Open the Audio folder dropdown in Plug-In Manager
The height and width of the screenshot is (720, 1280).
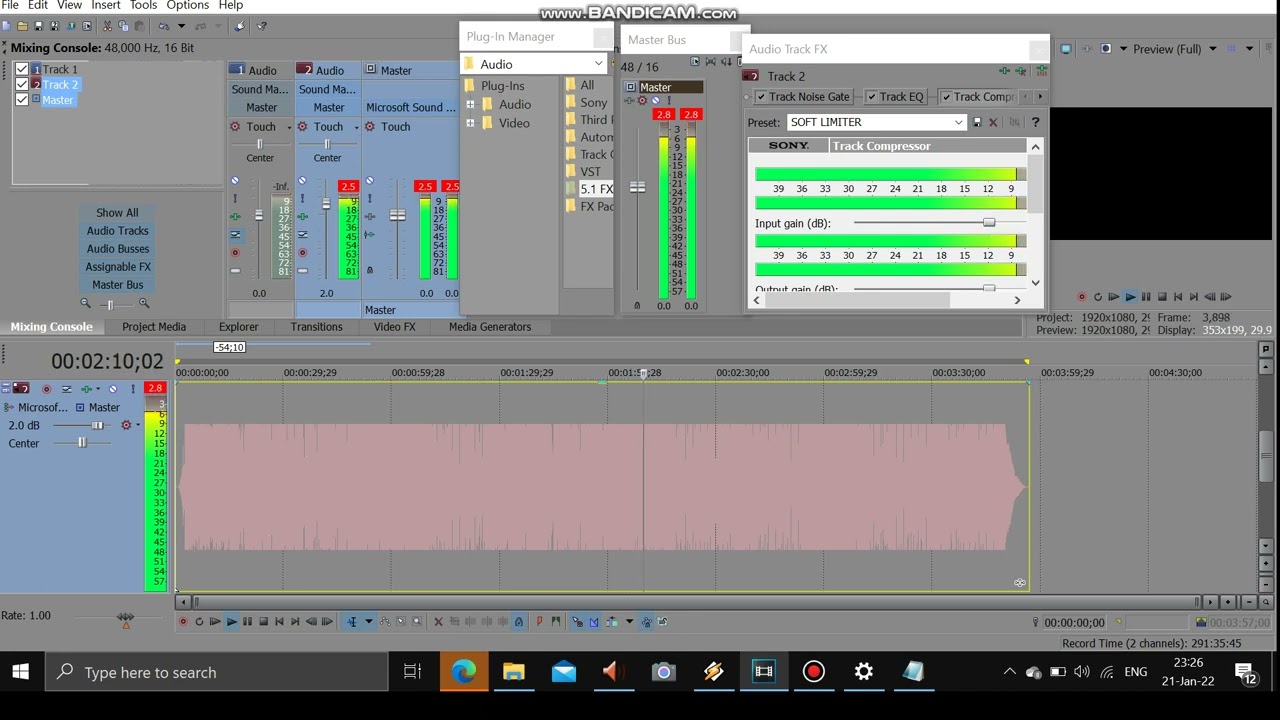[598, 64]
